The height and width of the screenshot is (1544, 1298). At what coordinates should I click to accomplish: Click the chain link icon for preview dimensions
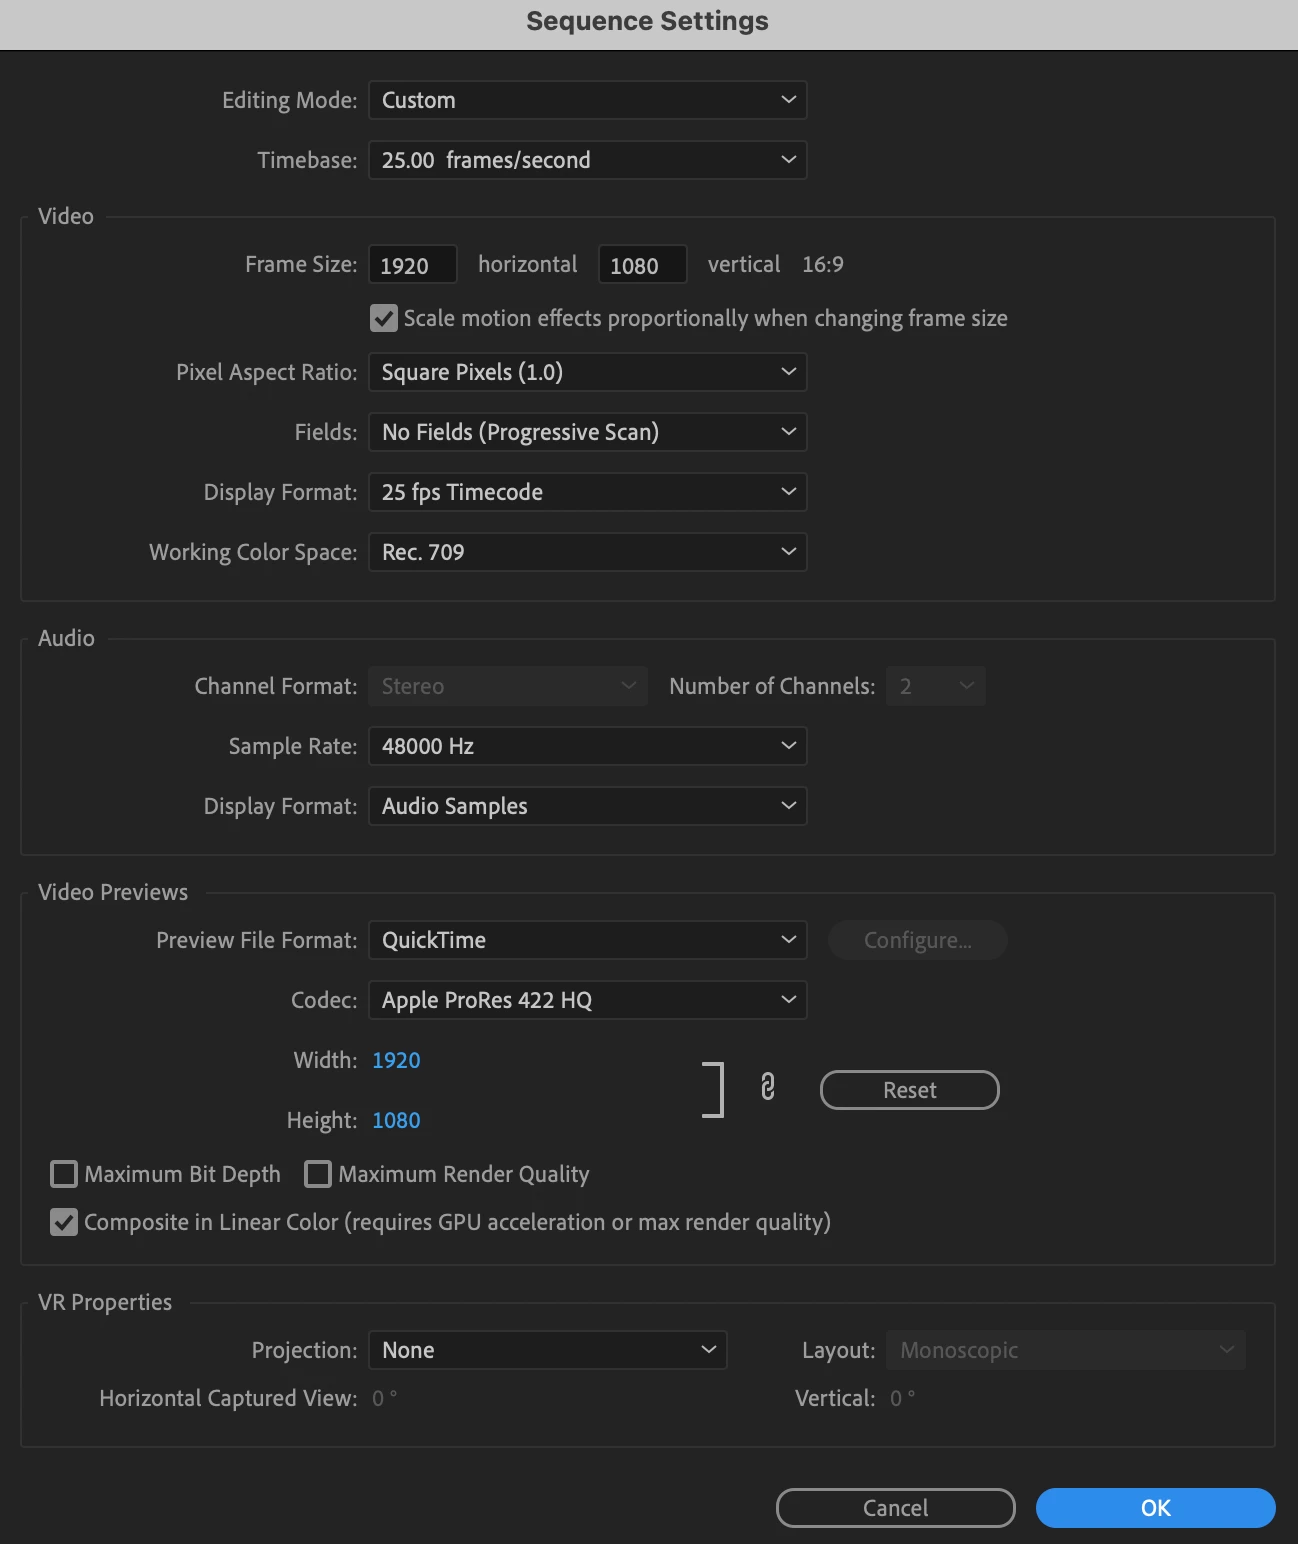tap(768, 1087)
